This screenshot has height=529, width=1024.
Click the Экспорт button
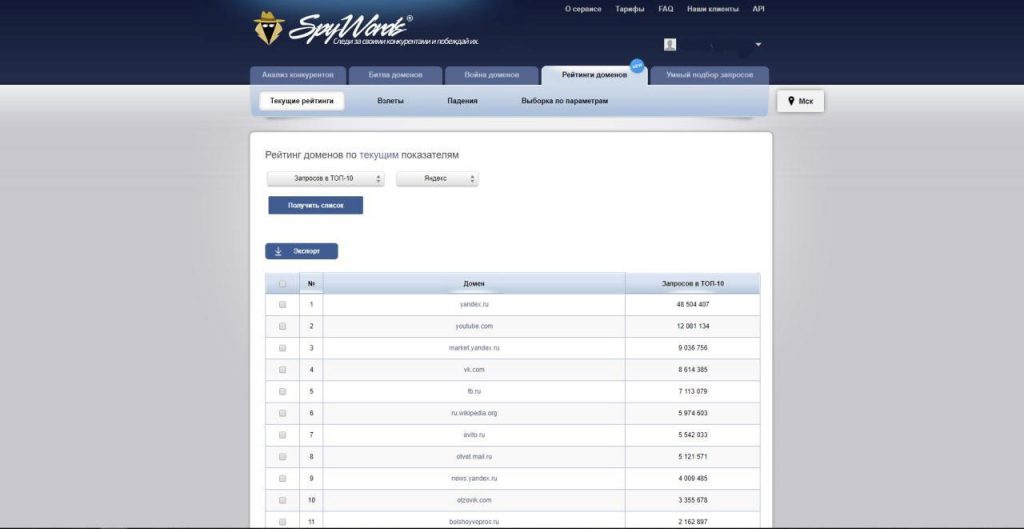point(301,251)
